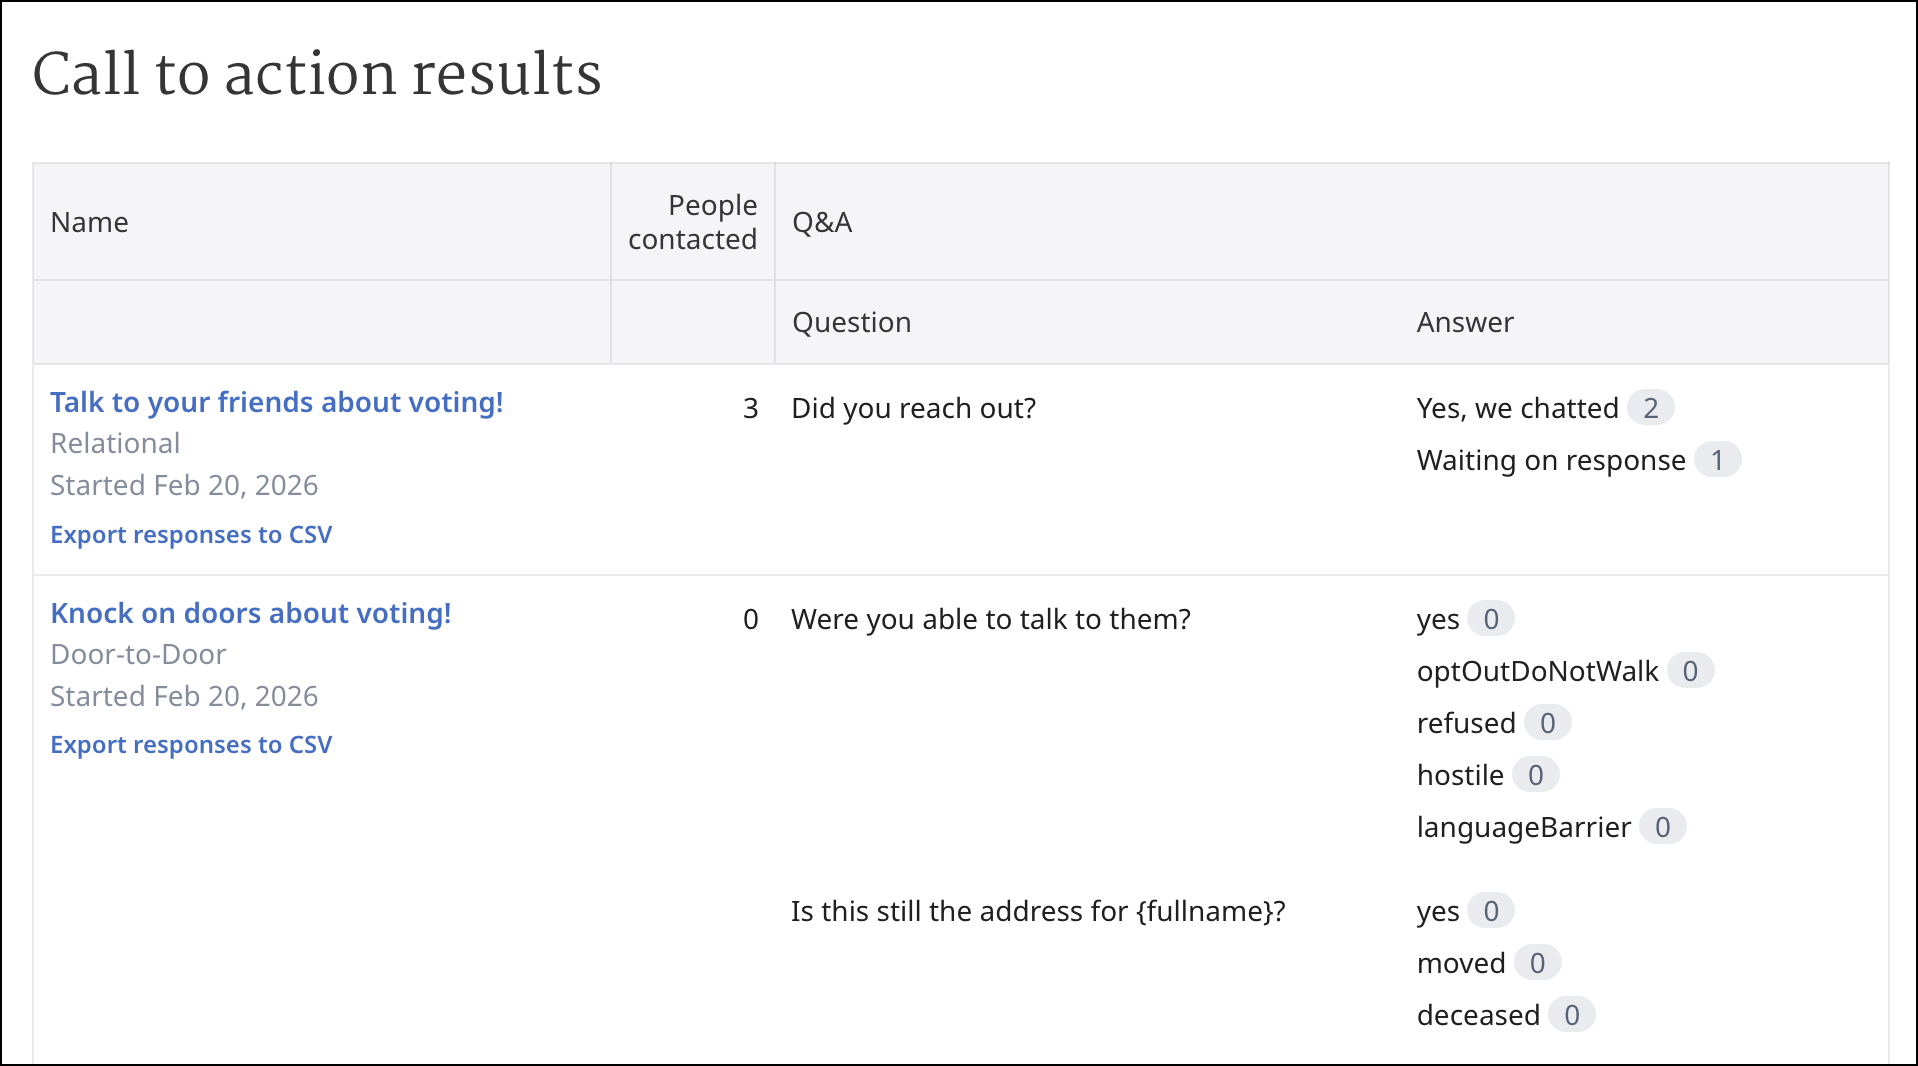Click the optOutDoNotWalk count badge
Screen dimensions: 1918x1066
coord(1690,671)
